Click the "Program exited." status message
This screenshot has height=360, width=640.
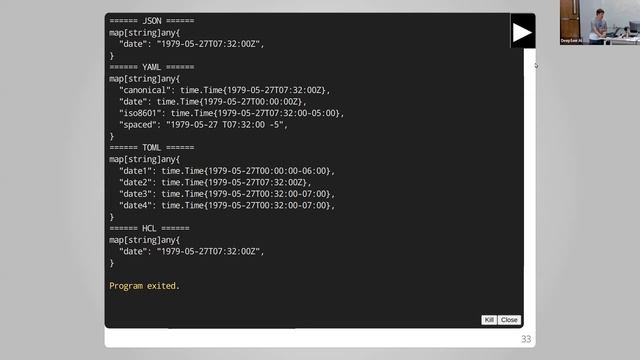coord(144,286)
